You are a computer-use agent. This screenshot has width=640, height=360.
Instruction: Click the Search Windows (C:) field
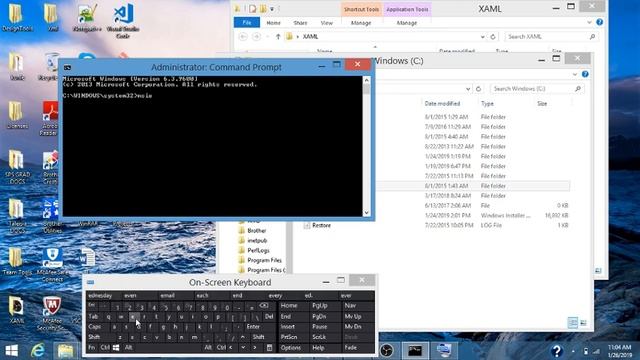(x=536, y=89)
